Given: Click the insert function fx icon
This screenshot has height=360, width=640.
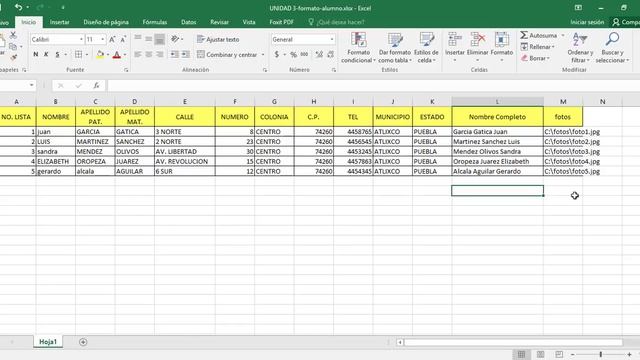Looking at the screenshot, I should click(x=96, y=85).
